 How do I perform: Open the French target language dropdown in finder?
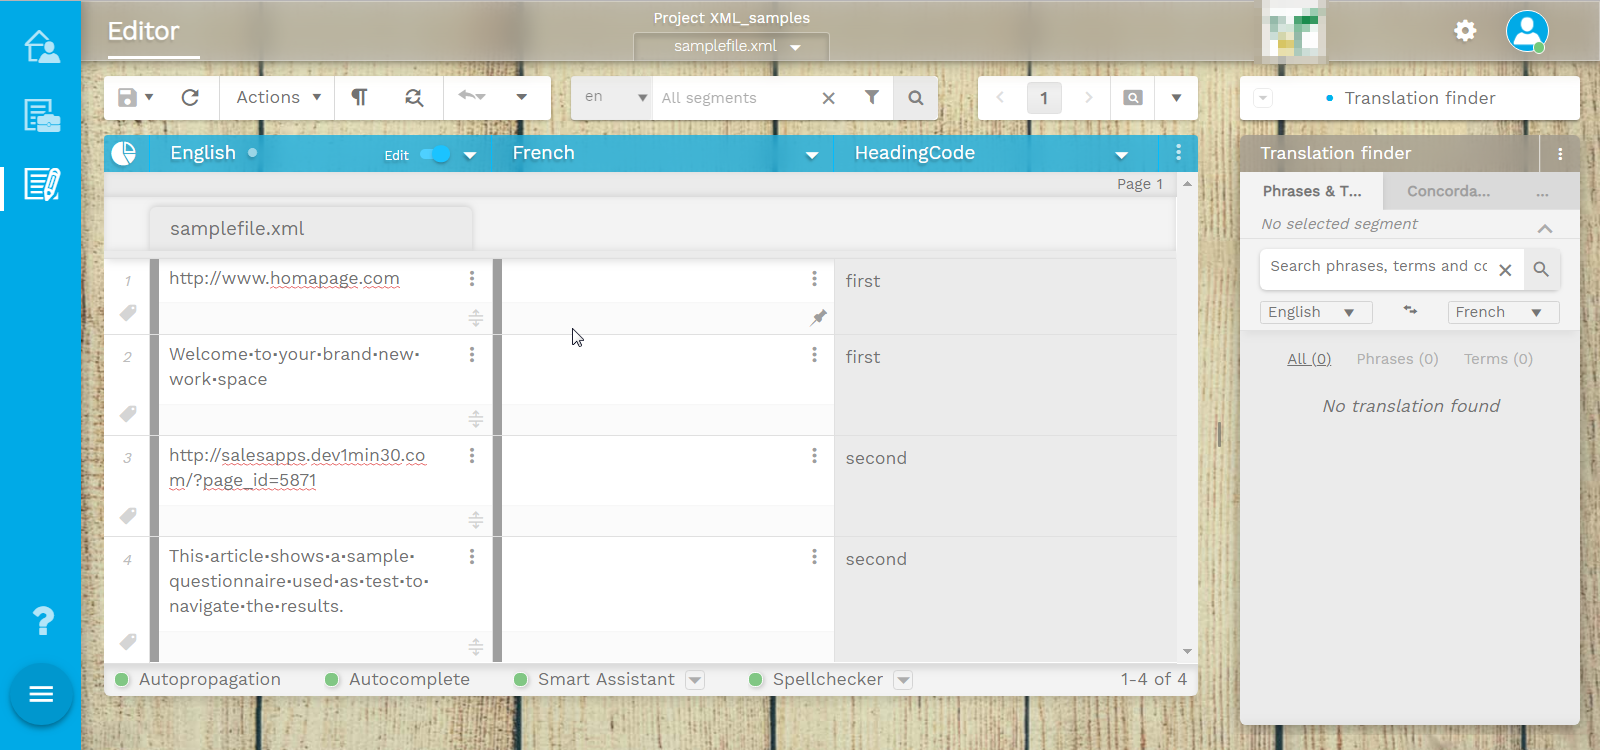1502,312
